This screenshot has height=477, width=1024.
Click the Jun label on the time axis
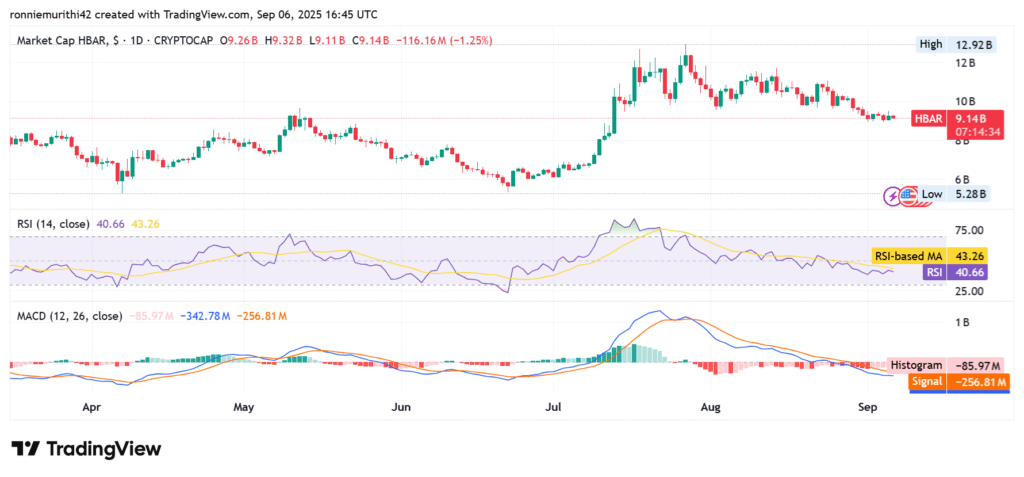[x=400, y=407]
